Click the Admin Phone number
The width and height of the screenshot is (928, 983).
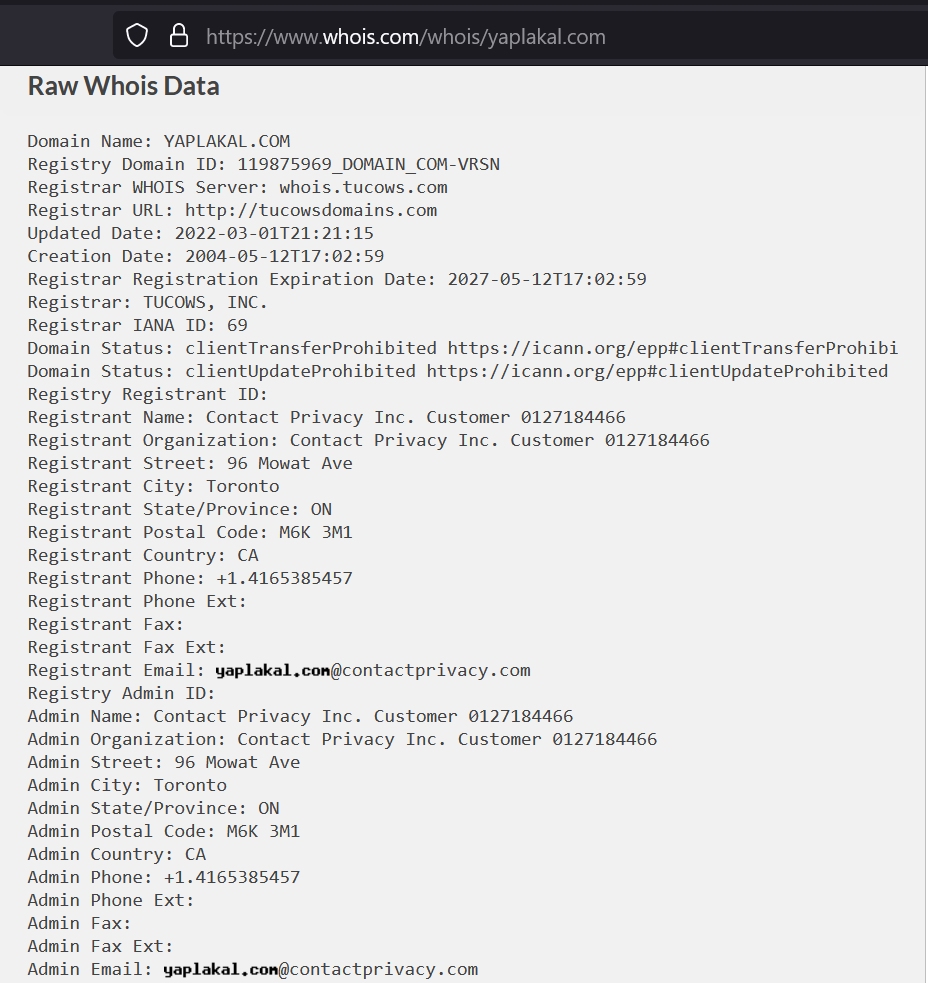coord(232,877)
